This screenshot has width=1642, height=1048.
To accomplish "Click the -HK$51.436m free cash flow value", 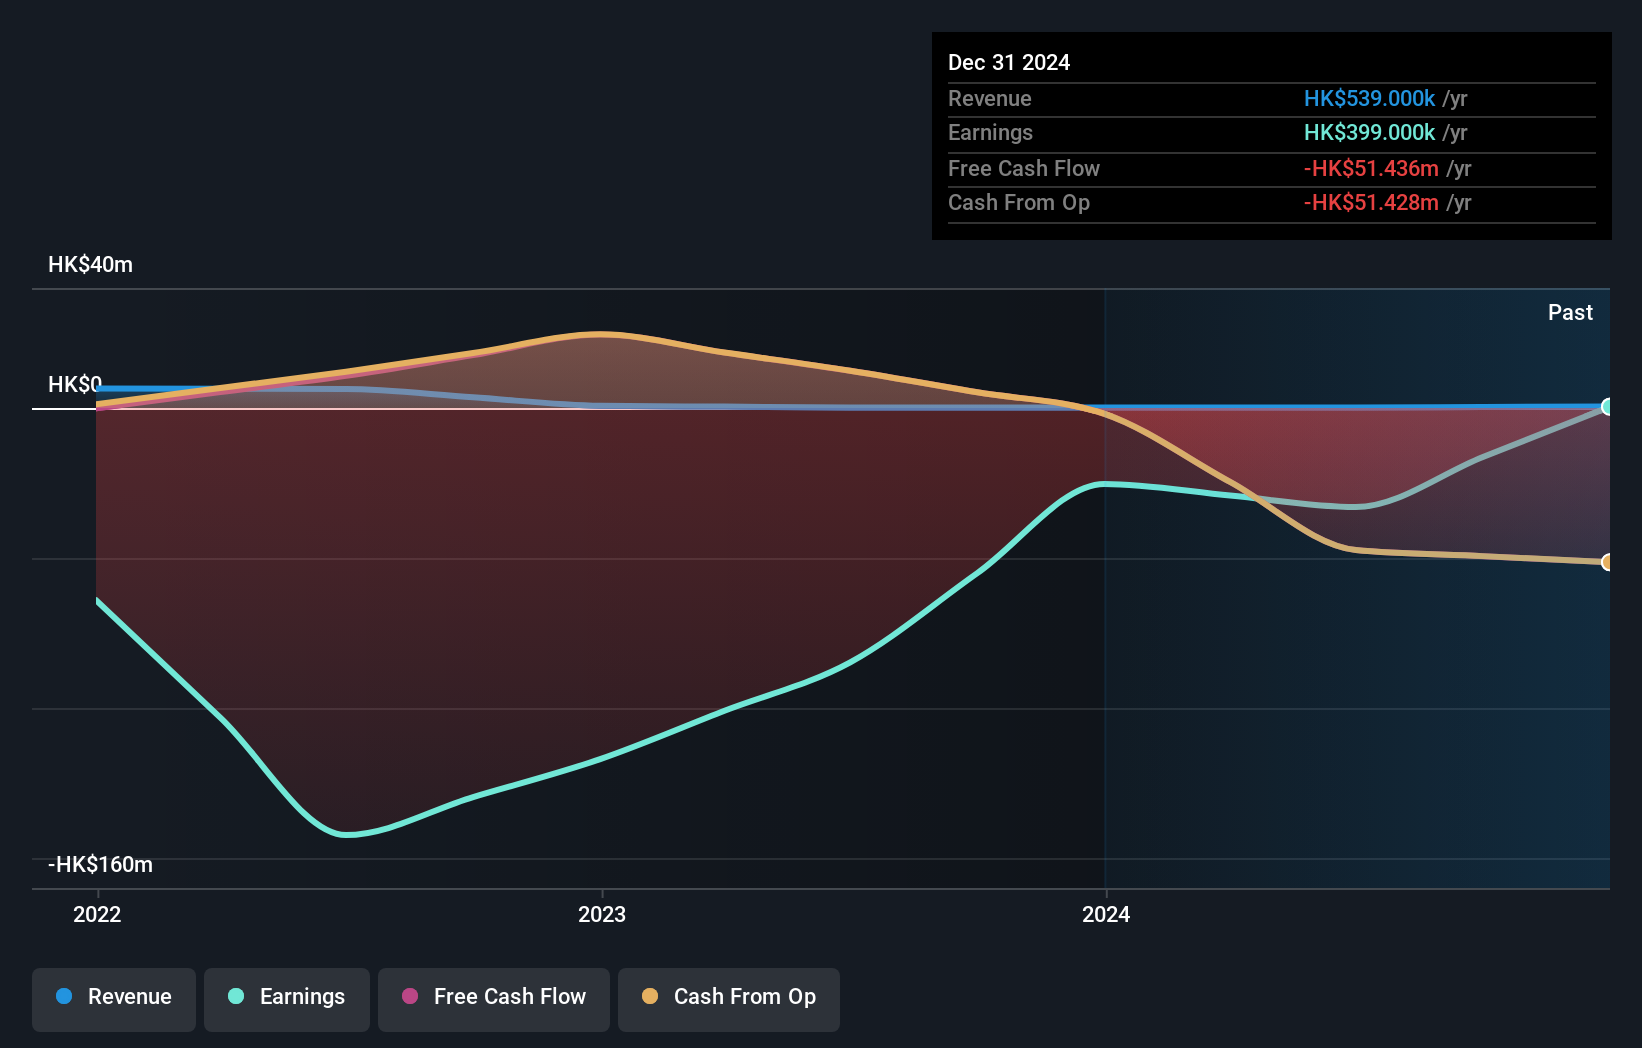I will (x=1371, y=168).
